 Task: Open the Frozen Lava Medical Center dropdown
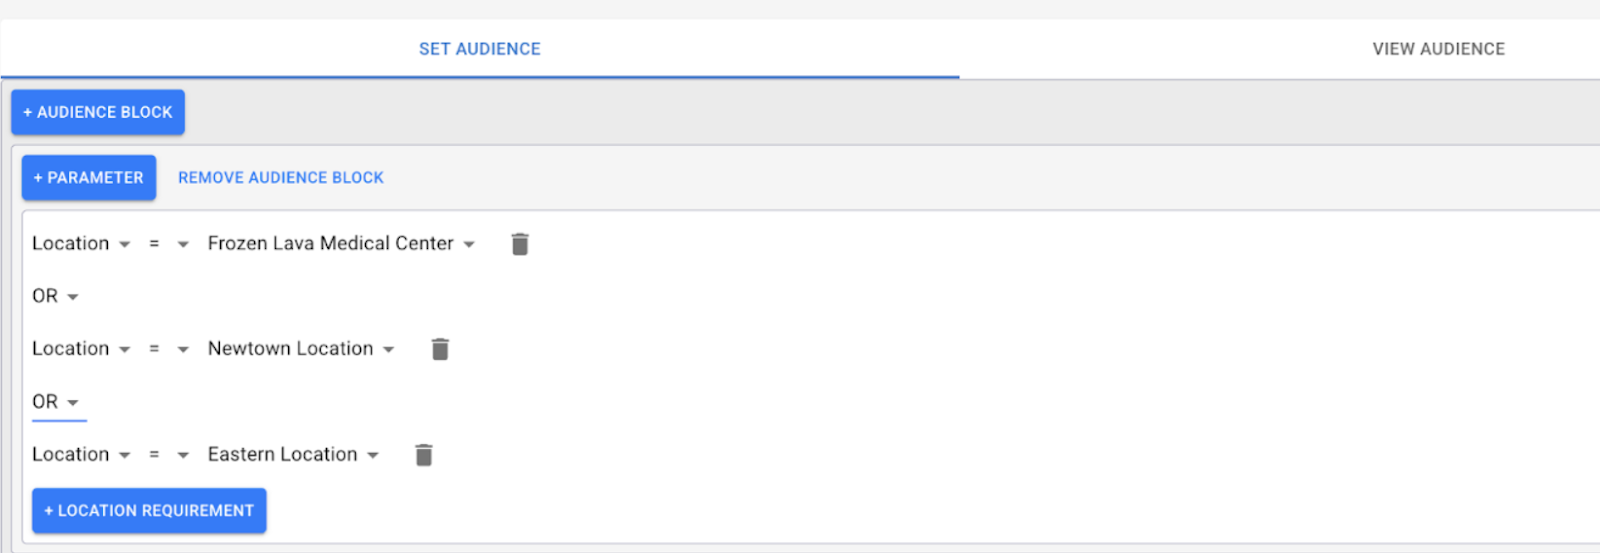pos(341,244)
